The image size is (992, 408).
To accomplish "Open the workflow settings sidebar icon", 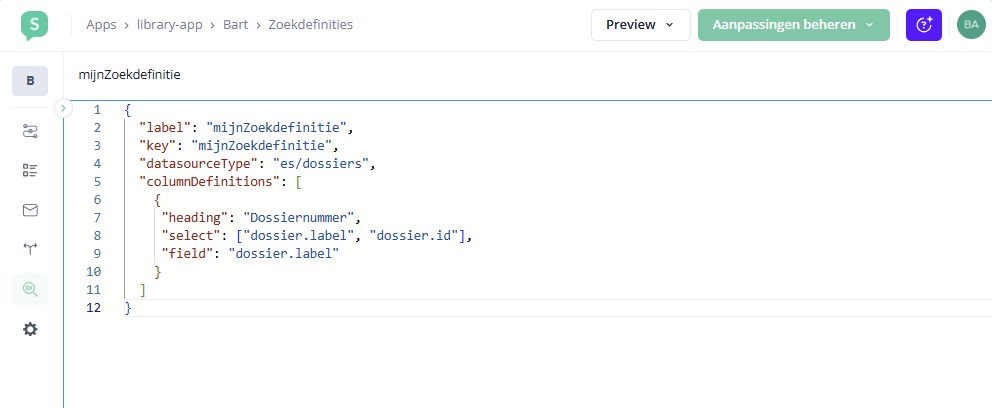I will 30,131.
